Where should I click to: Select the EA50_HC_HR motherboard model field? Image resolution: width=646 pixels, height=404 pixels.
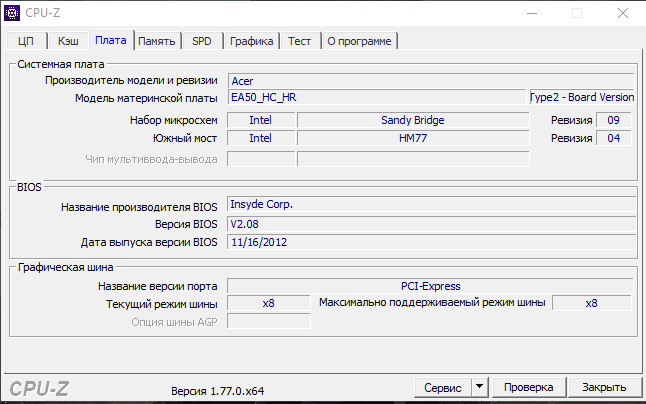click(377, 97)
